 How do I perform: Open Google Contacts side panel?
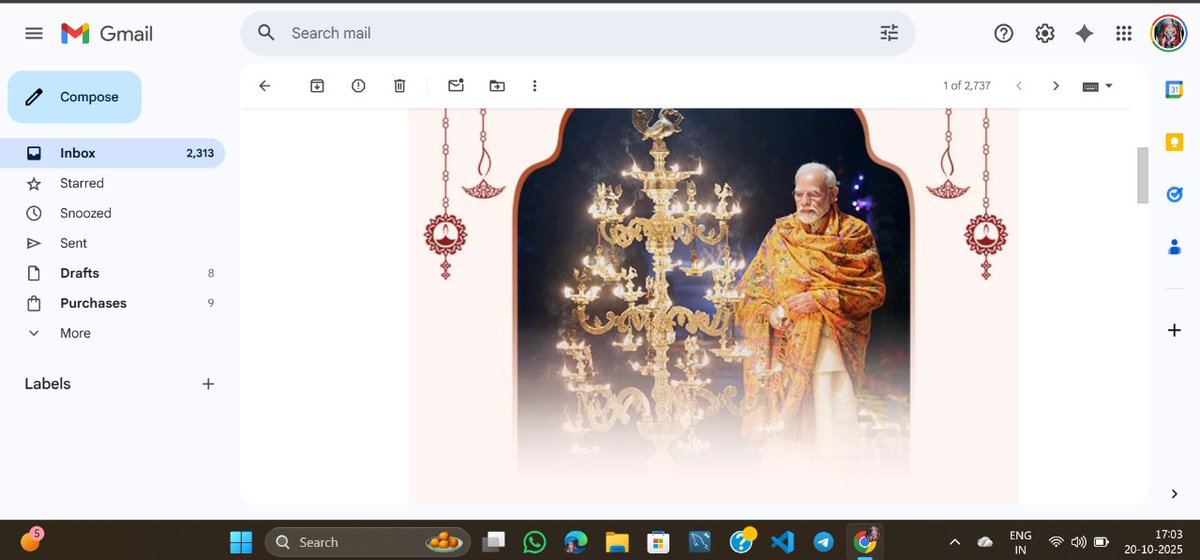tap(1175, 247)
